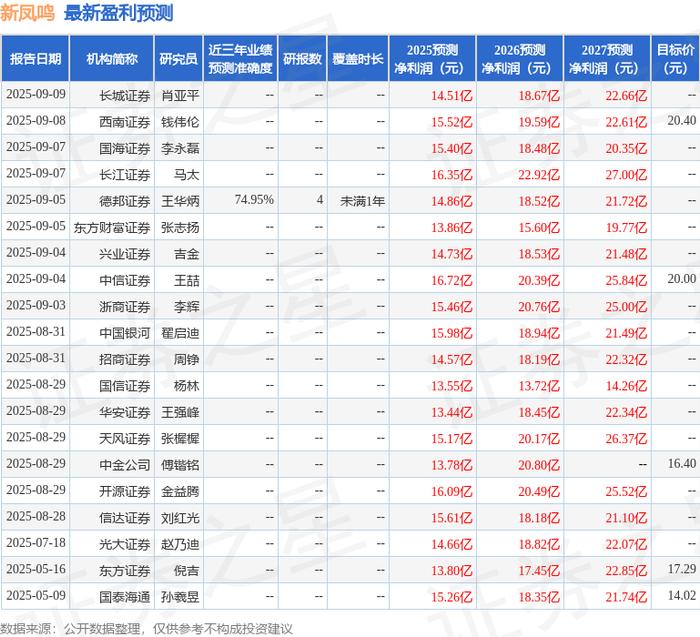The height and width of the screenshot is (637, 700).
Task: Click the 目标价 column header
Action: click(x=675, y=59)
